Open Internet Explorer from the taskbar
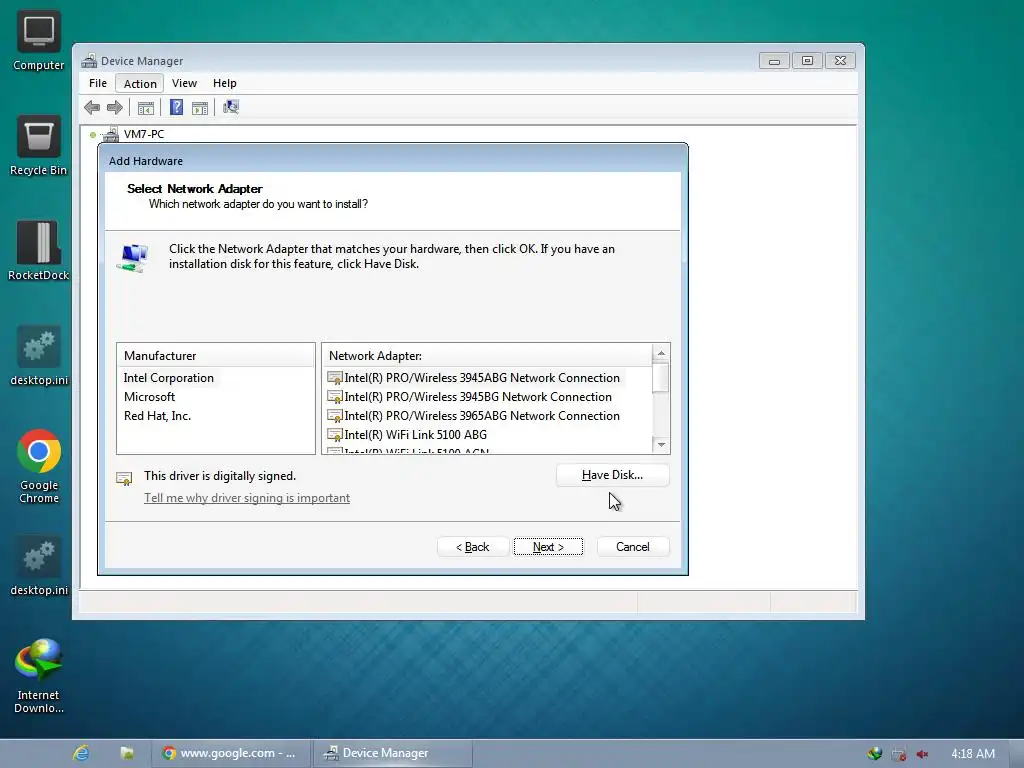Screen dimensions: 1024x768 (81, 753)
